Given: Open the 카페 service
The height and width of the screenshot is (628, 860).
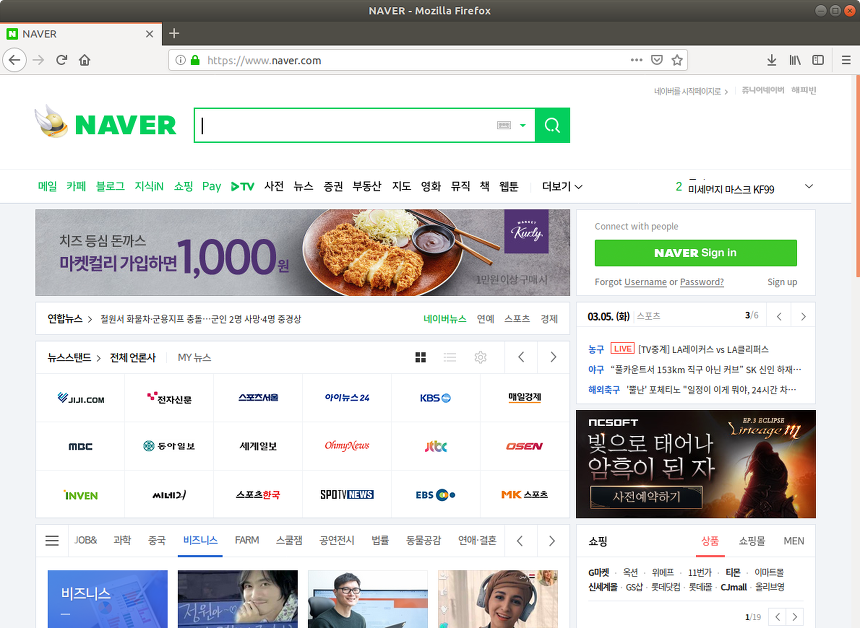Looking at the screenshot, I should click(x=76, y=186).
